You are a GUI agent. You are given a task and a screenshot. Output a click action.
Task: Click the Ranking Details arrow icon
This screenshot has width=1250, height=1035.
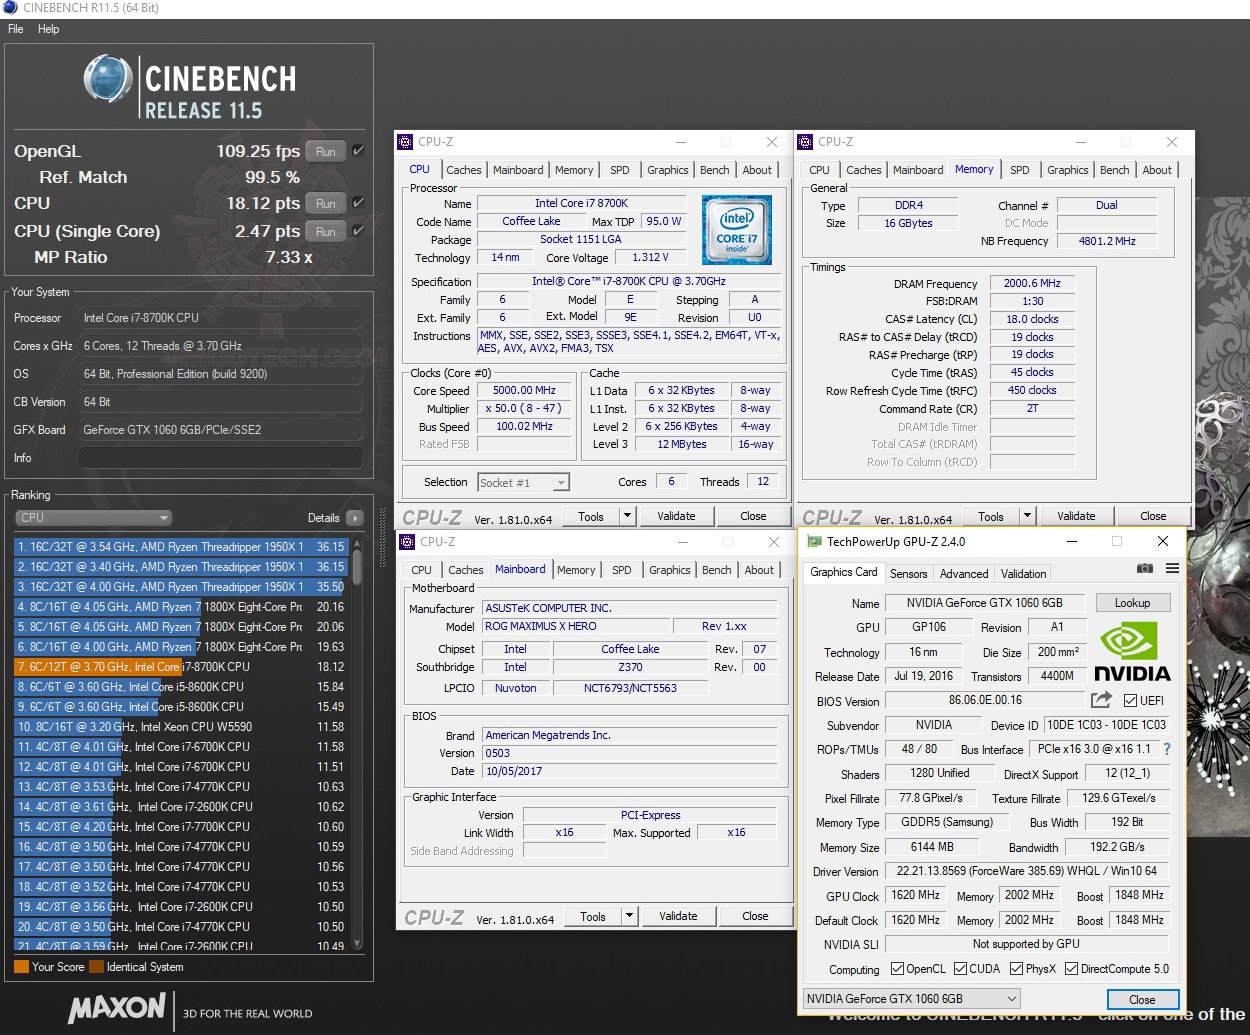354,518
